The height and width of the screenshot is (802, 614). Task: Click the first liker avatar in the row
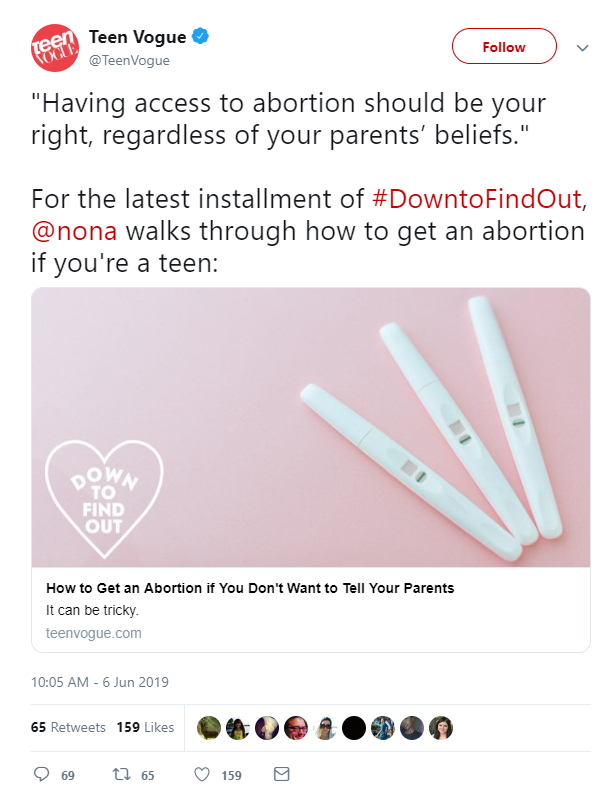pyautogui.click(x=210, y=727)
